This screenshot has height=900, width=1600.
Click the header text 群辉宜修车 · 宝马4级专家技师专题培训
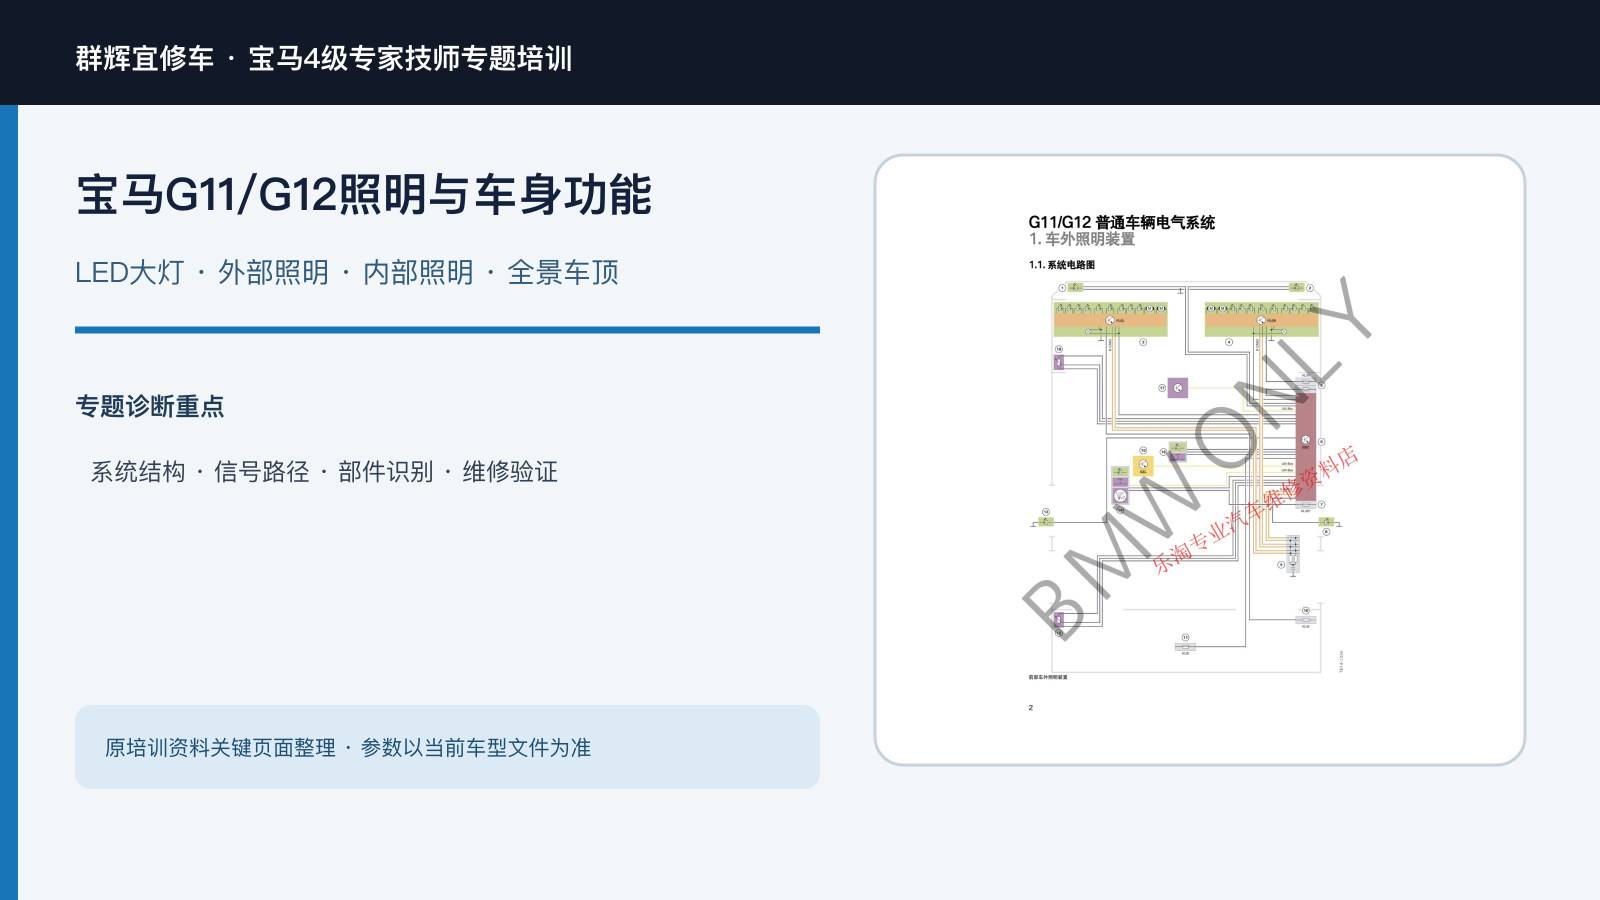(x=324, y=58)
